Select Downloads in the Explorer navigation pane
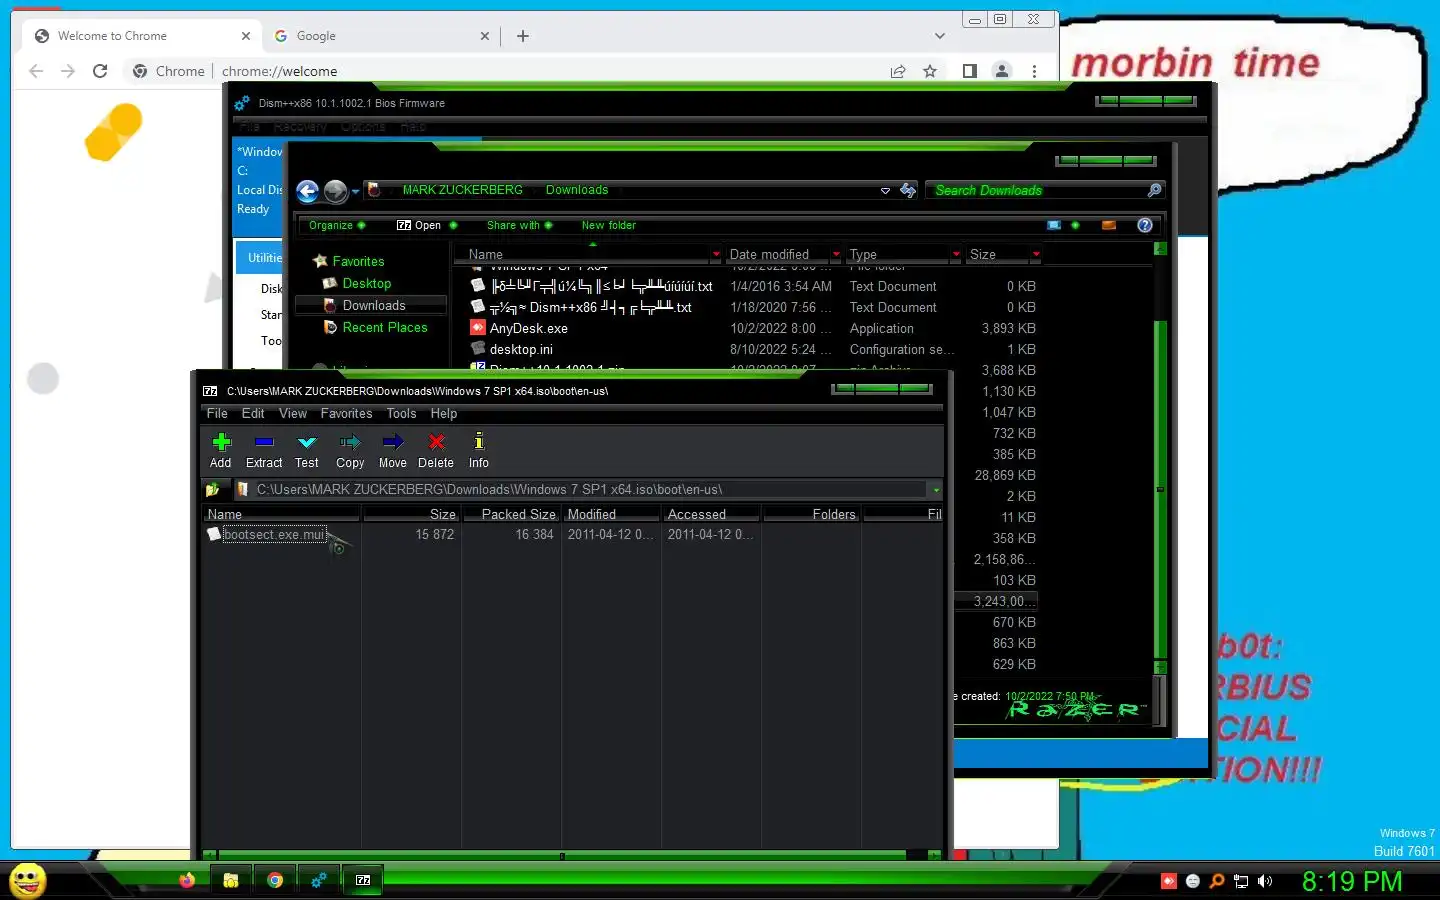The height and width of the screenshot is (900, 1440). (x=373, y=305)
